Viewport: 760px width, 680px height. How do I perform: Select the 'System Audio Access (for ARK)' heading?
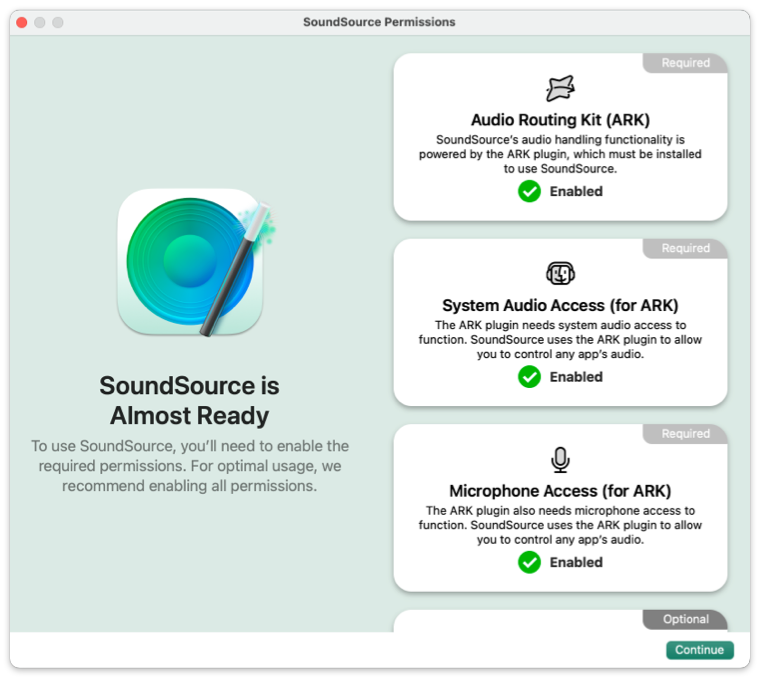coord(560,305)
